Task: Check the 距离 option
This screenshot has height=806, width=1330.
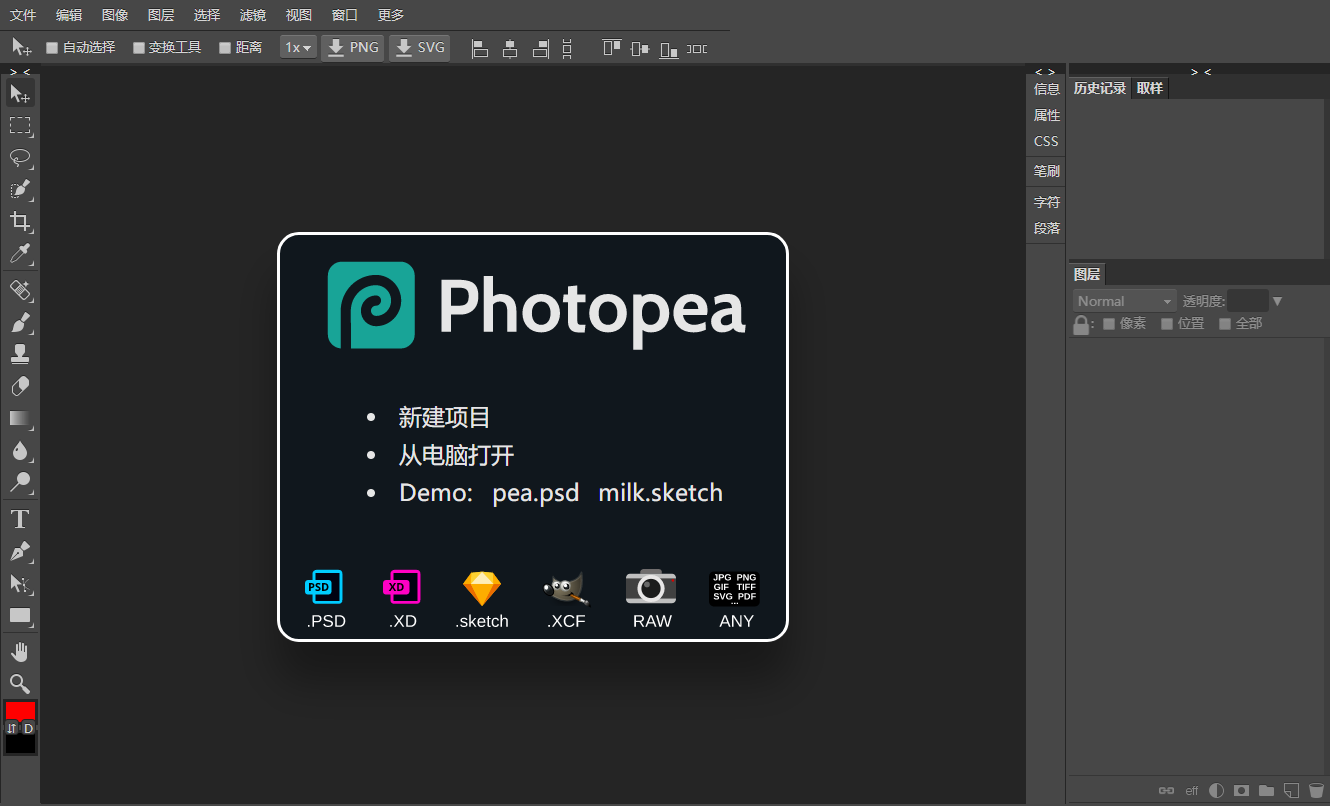Action: [225, 47]
